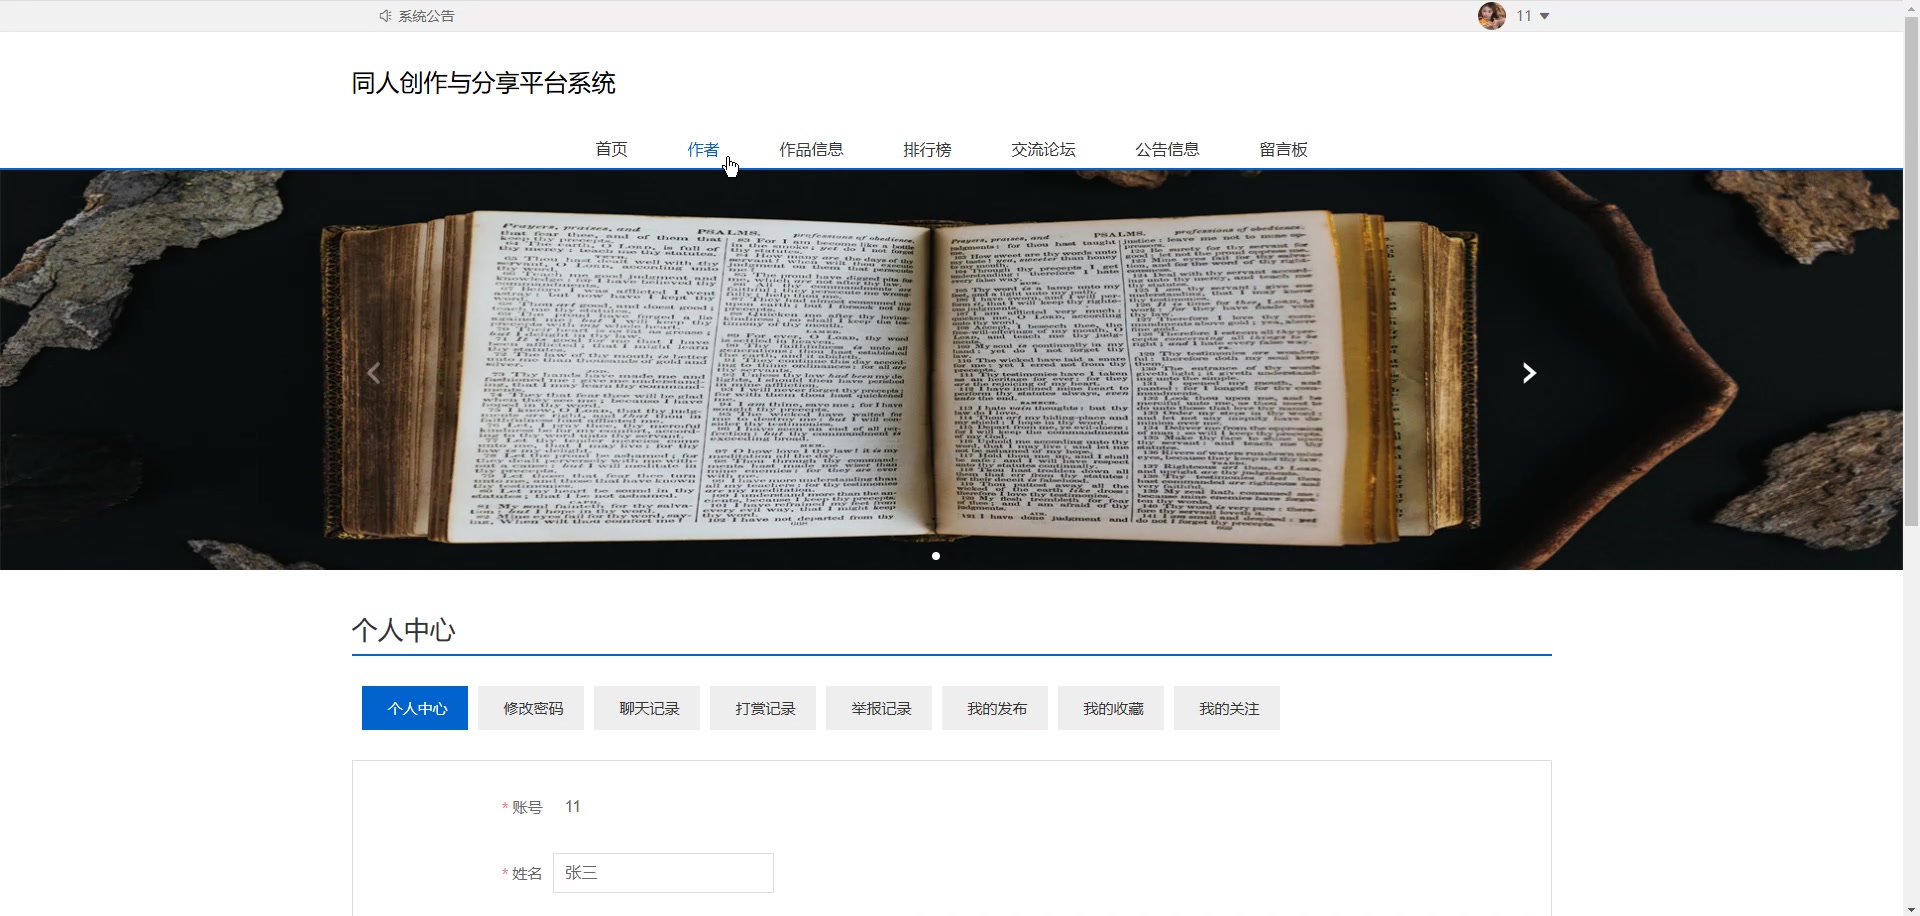Switch to the 我的发布 tab
1920x916 pixels.
(x=995, y=707)
